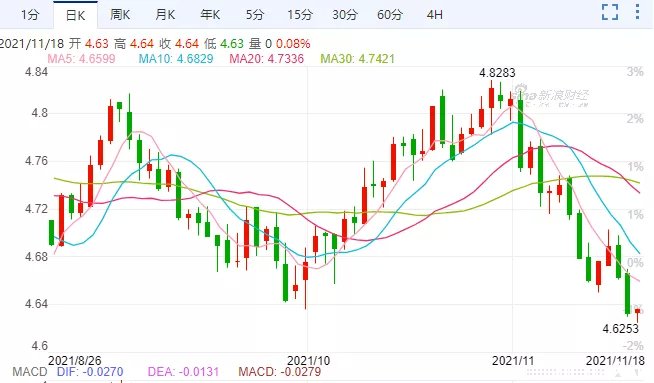Switch to 月K monthly chart
The height and width of the screenshot is (383, 654).
[165, 15]
